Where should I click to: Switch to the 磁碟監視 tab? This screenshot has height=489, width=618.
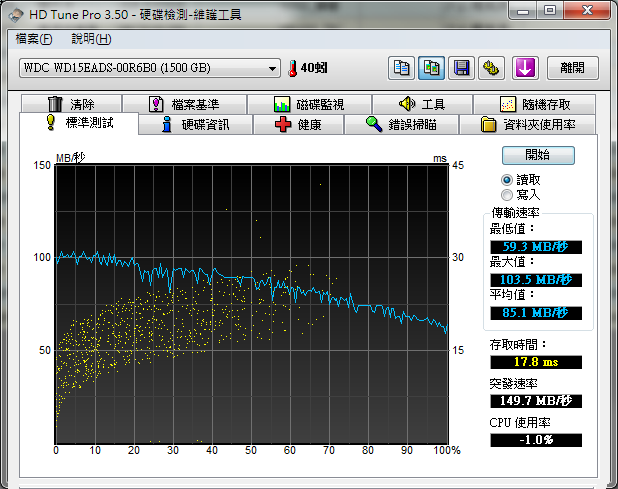(x=309, y=104)
